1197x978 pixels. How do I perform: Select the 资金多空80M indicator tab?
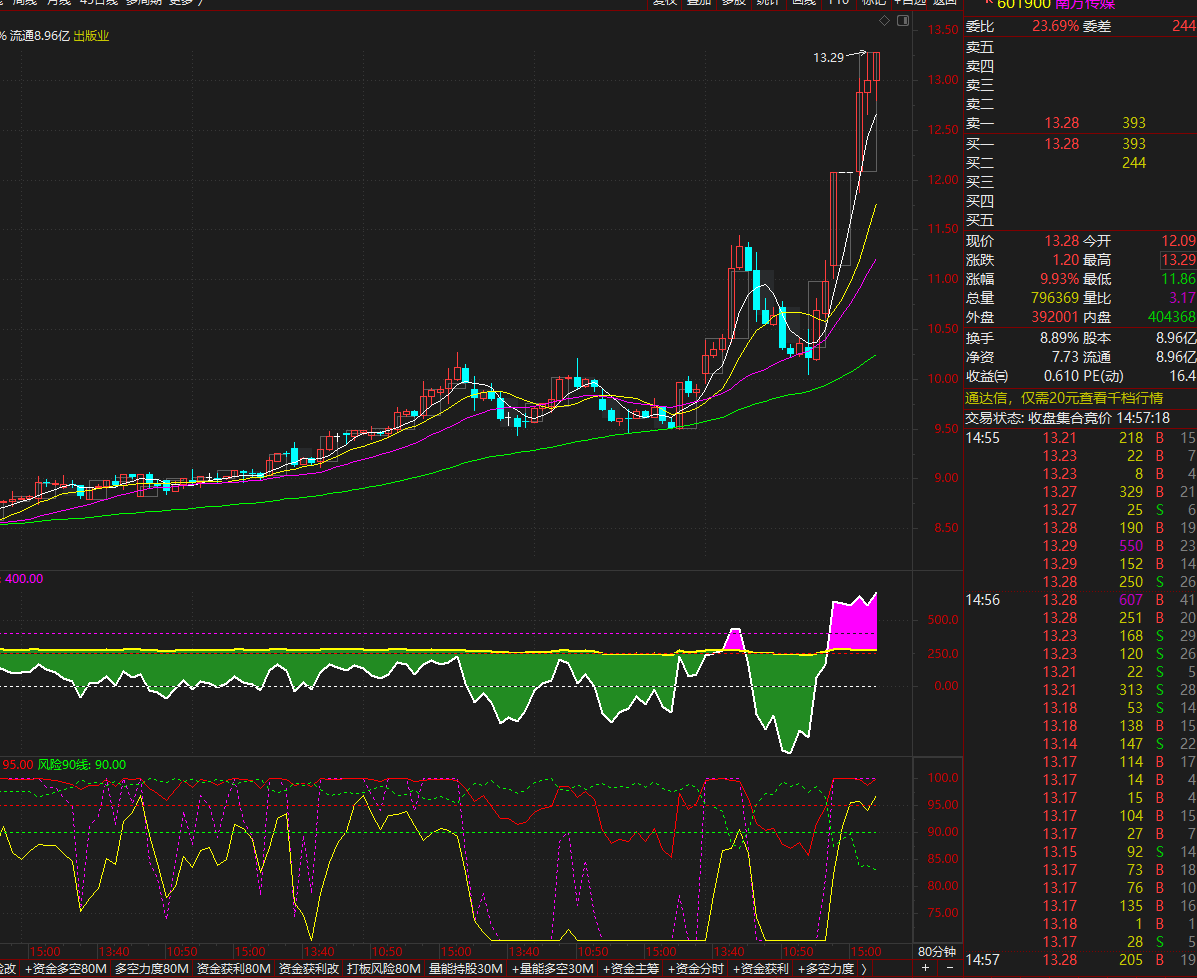coord(65,969)
